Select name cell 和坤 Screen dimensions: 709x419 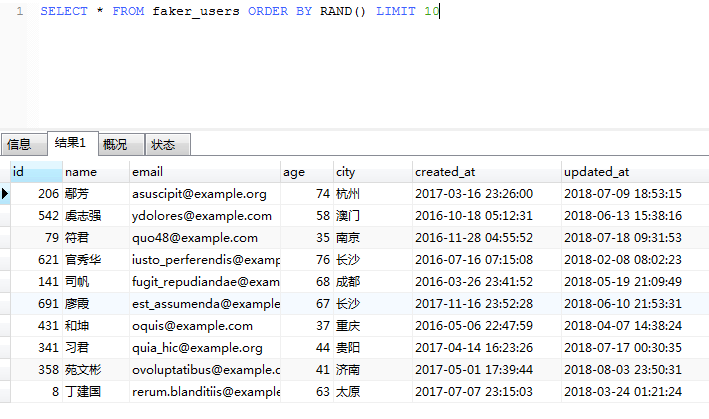click(x=96, y=326)
